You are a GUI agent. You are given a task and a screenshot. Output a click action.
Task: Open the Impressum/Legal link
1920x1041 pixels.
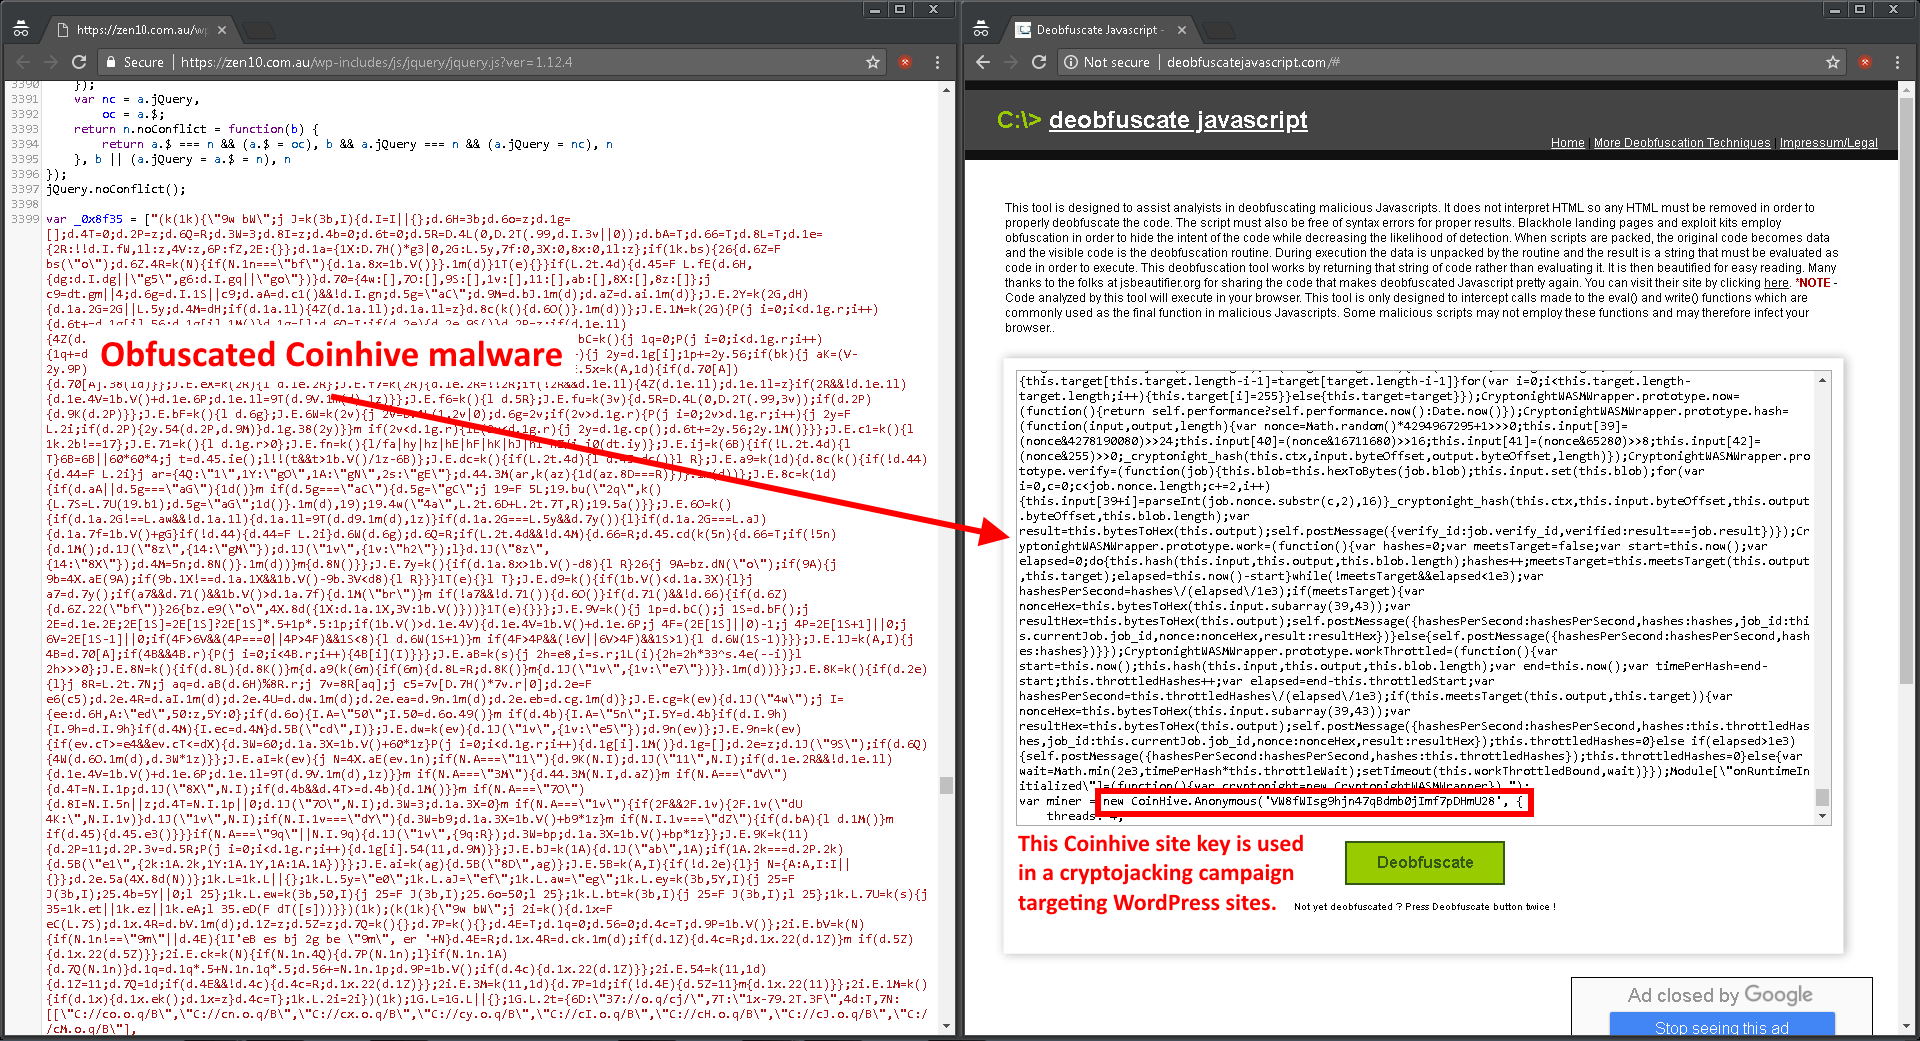[1828, 143]
